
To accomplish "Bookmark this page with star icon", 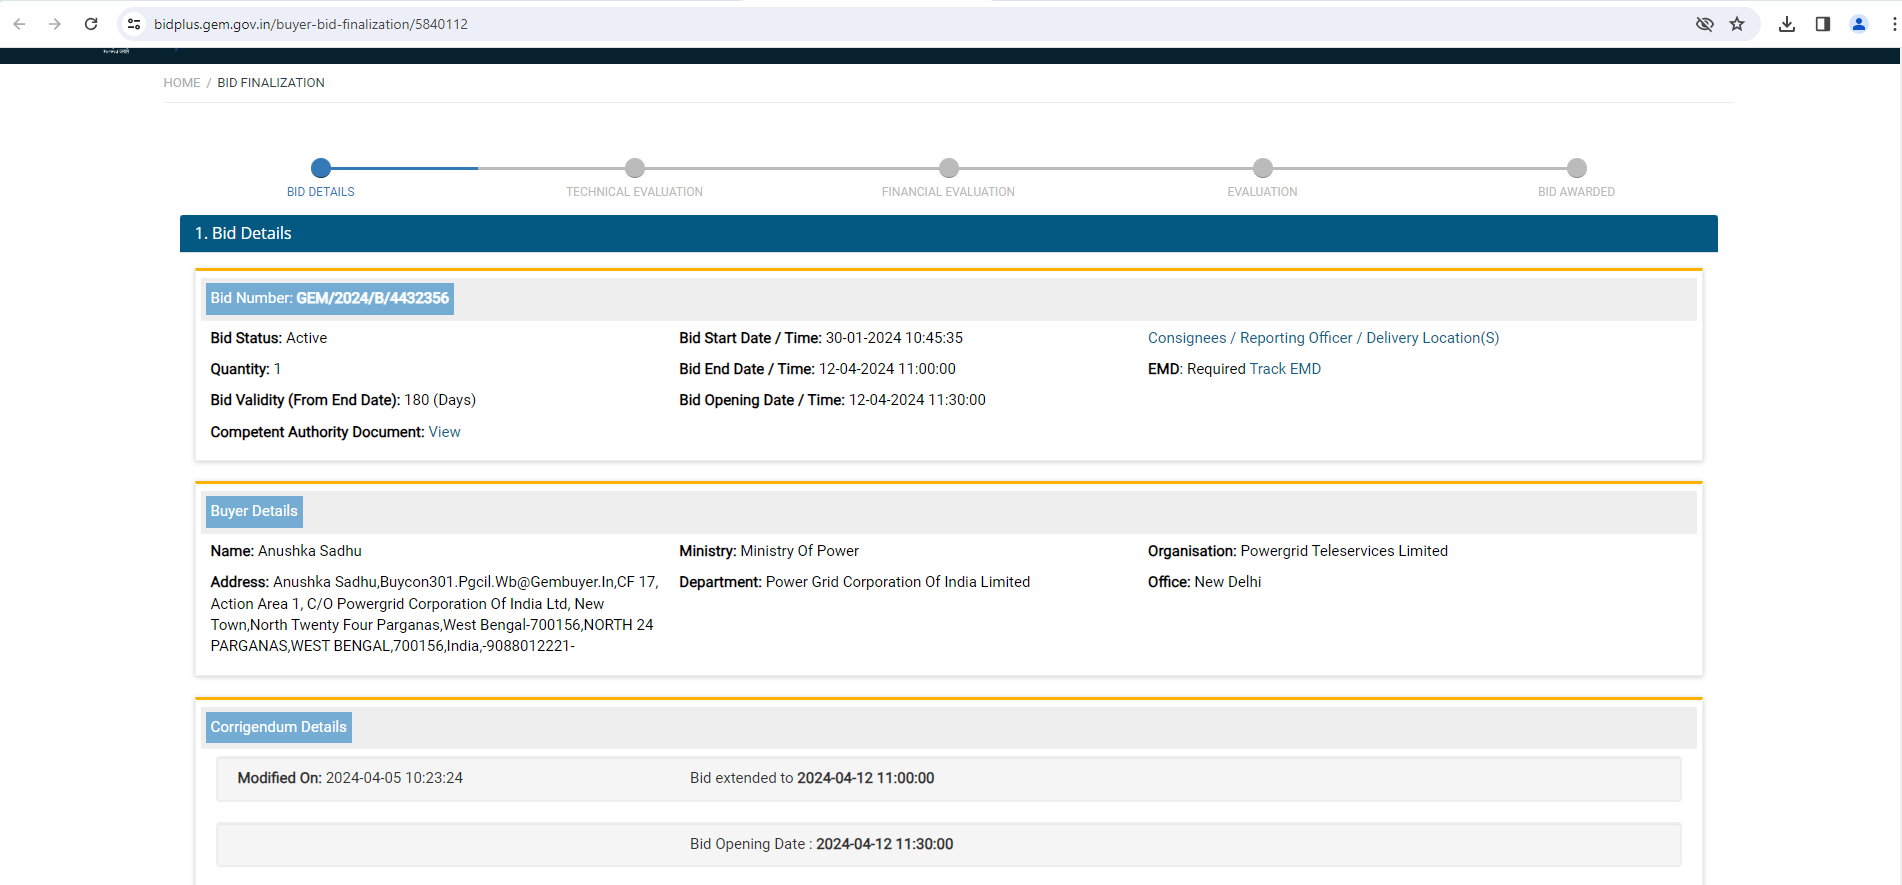I will [x=1737, y=24].
